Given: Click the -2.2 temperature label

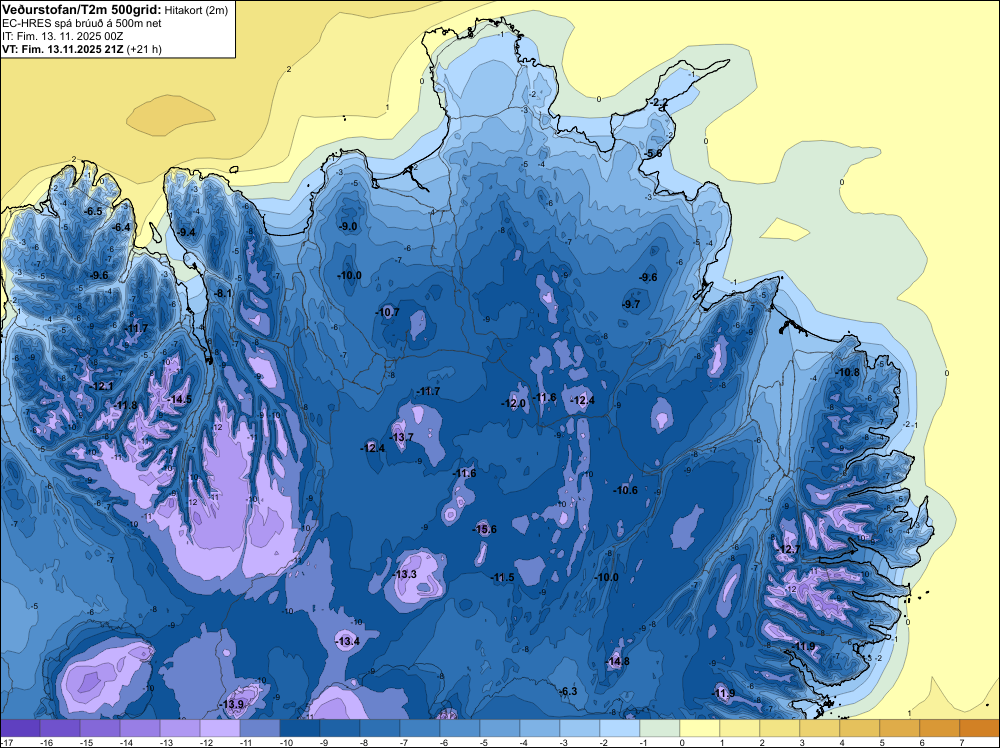Looking at the screenshot, I should [659, 102].
